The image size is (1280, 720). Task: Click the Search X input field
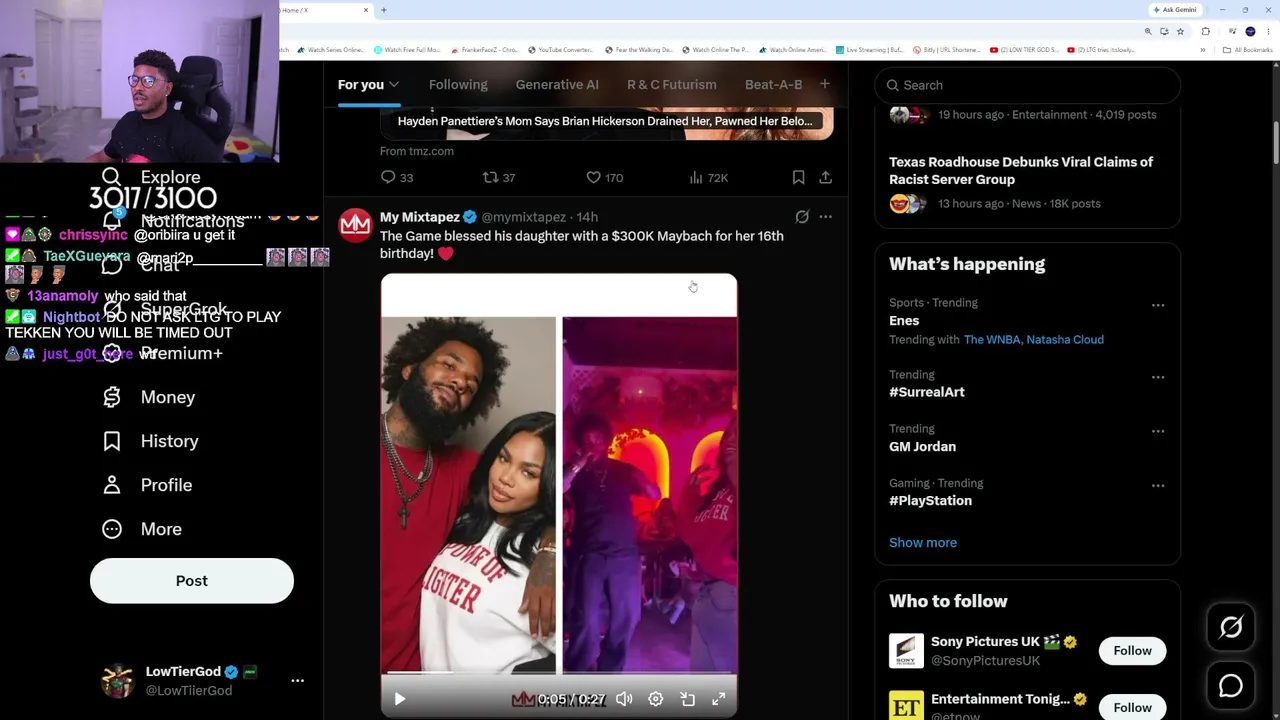click(x=1027, y=85)
